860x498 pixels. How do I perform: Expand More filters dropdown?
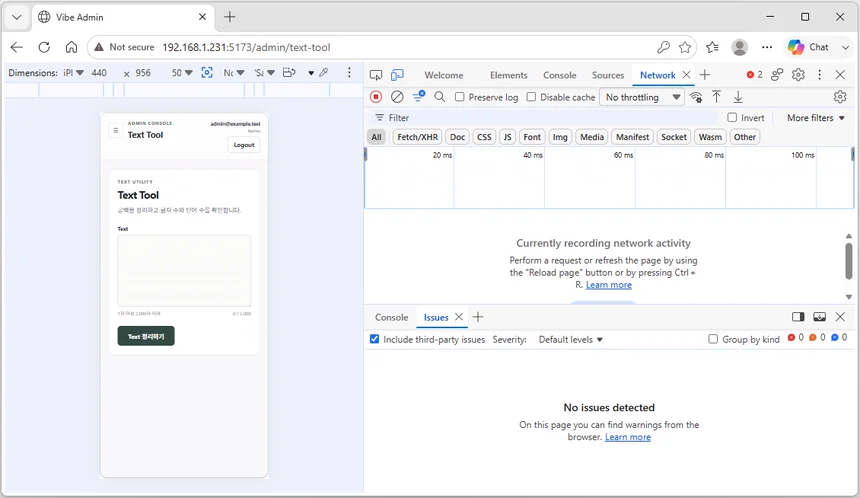(x=816, y=117)
